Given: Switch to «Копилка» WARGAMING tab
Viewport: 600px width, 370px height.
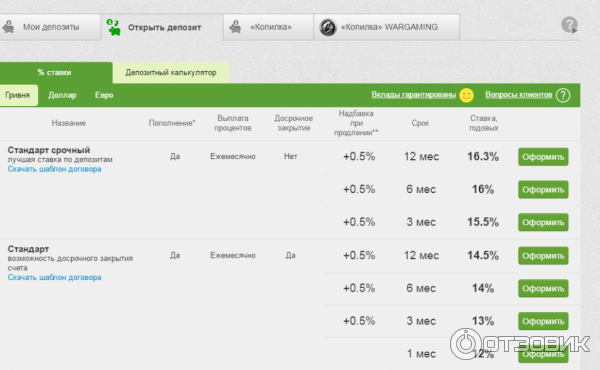Looking at the screenshot, I should (x=386, y=27).
